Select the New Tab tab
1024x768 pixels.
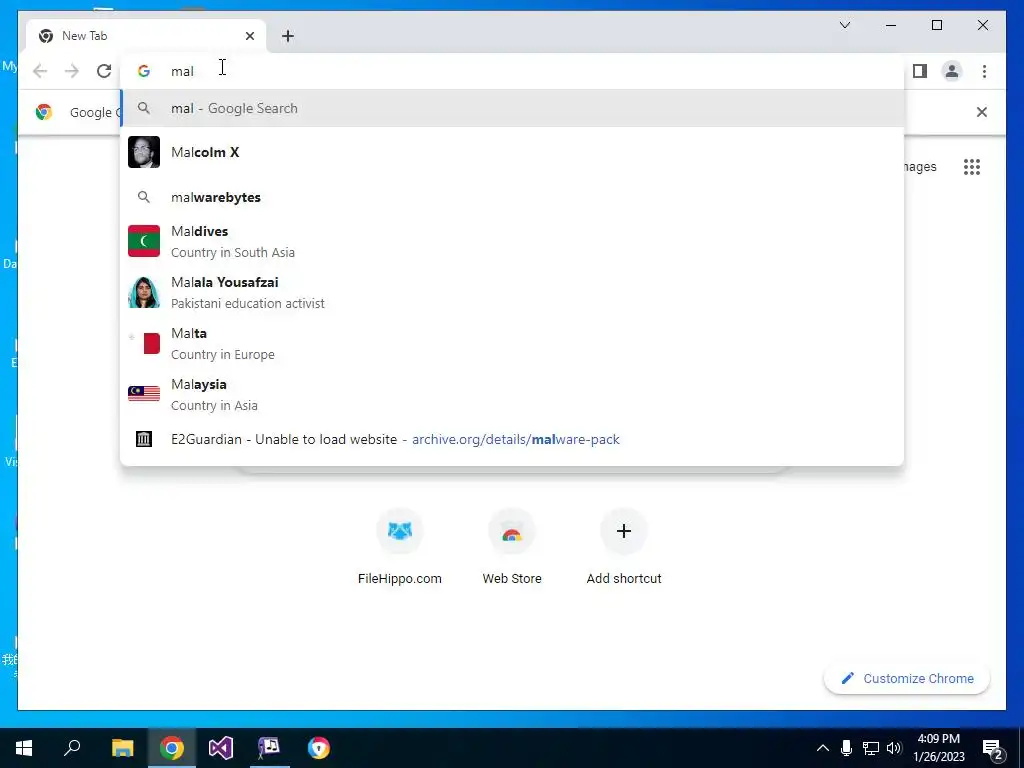146,36
